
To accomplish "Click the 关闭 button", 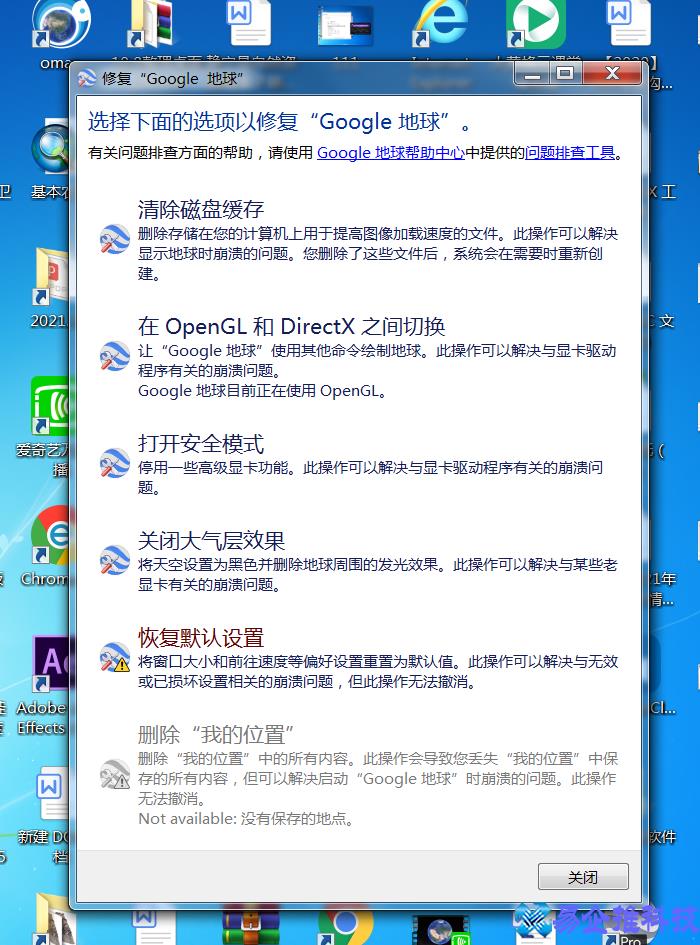I will click(583, 877).
